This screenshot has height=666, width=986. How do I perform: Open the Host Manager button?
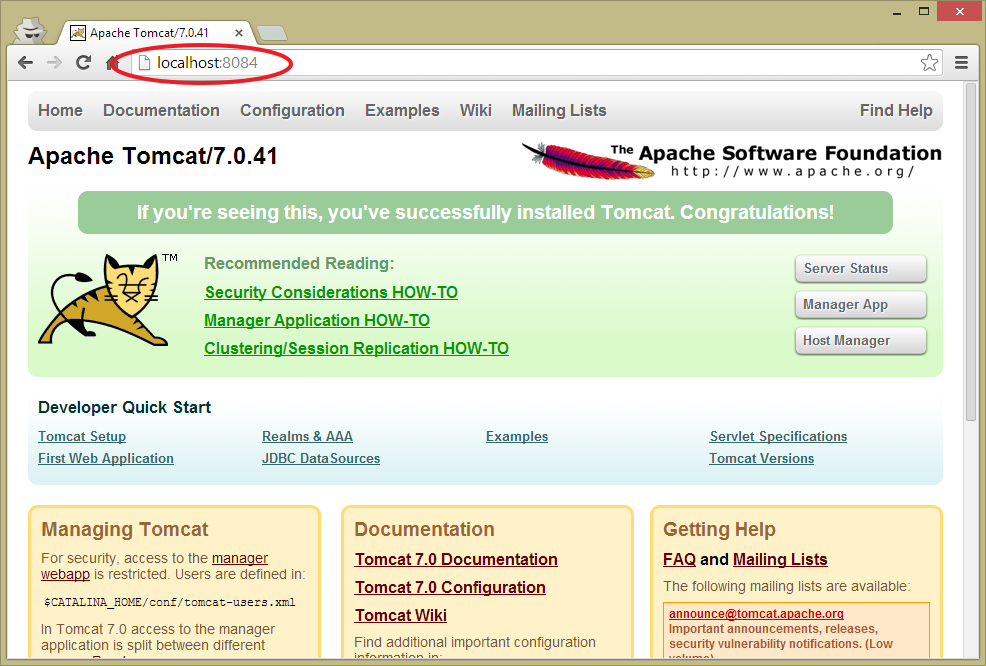860,341
